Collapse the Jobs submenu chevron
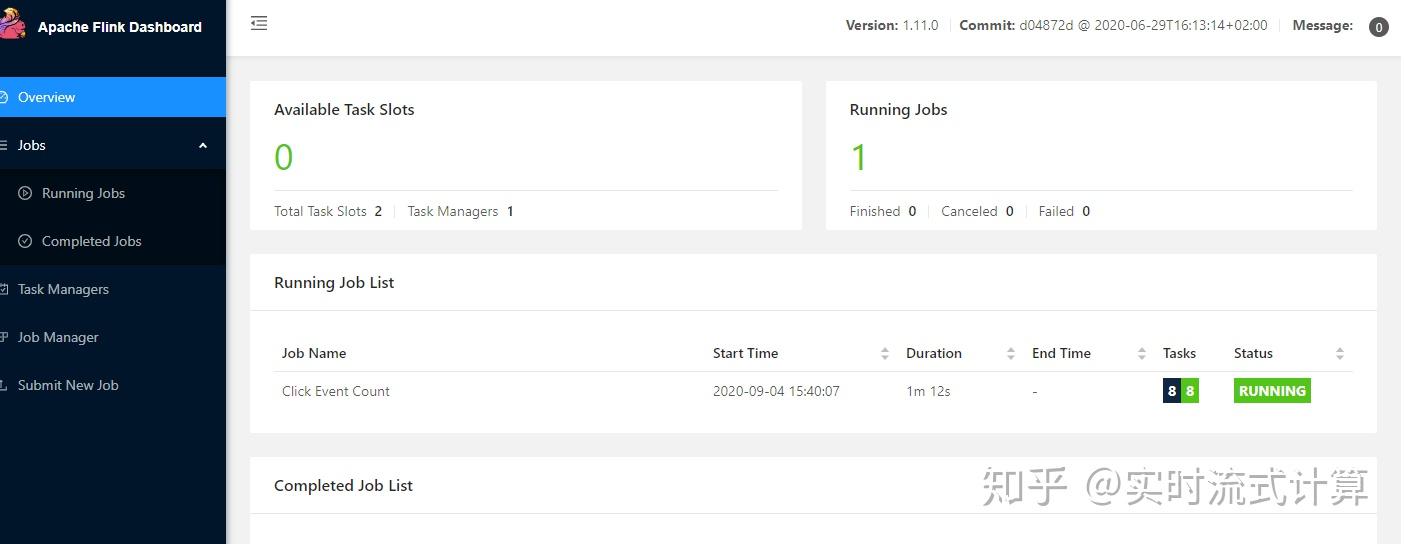Image resolution: width=1404 pixels, height=544 pixels. 203,145
